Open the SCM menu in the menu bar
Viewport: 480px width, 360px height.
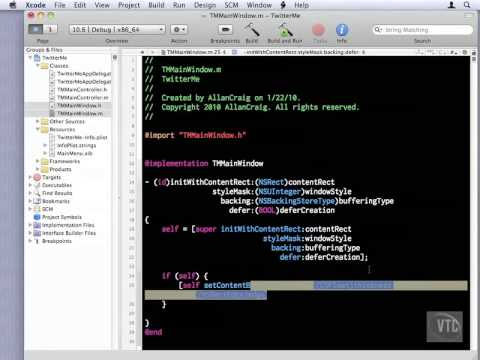231,5
